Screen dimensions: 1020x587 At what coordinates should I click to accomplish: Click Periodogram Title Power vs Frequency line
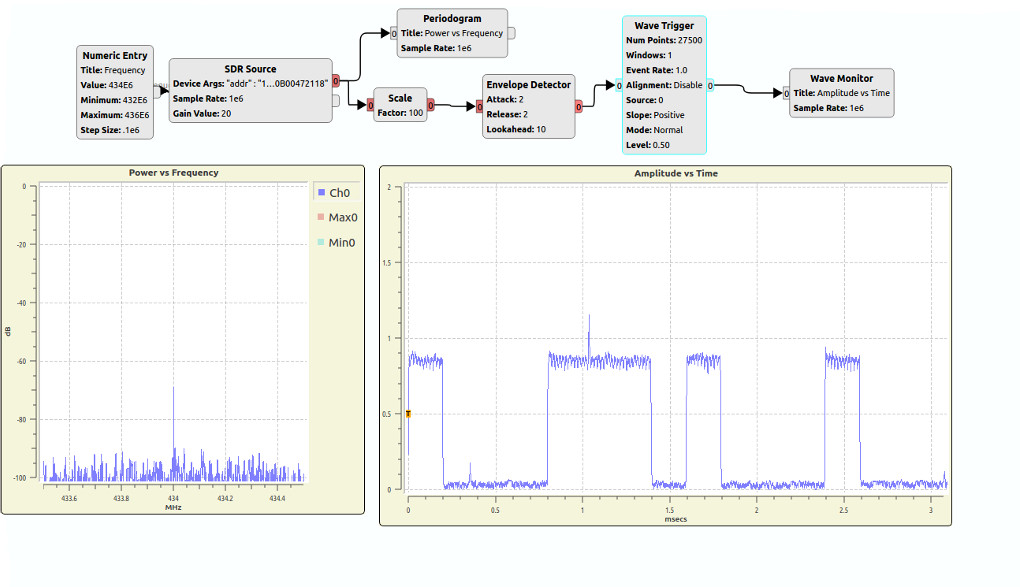click(452, 33)
